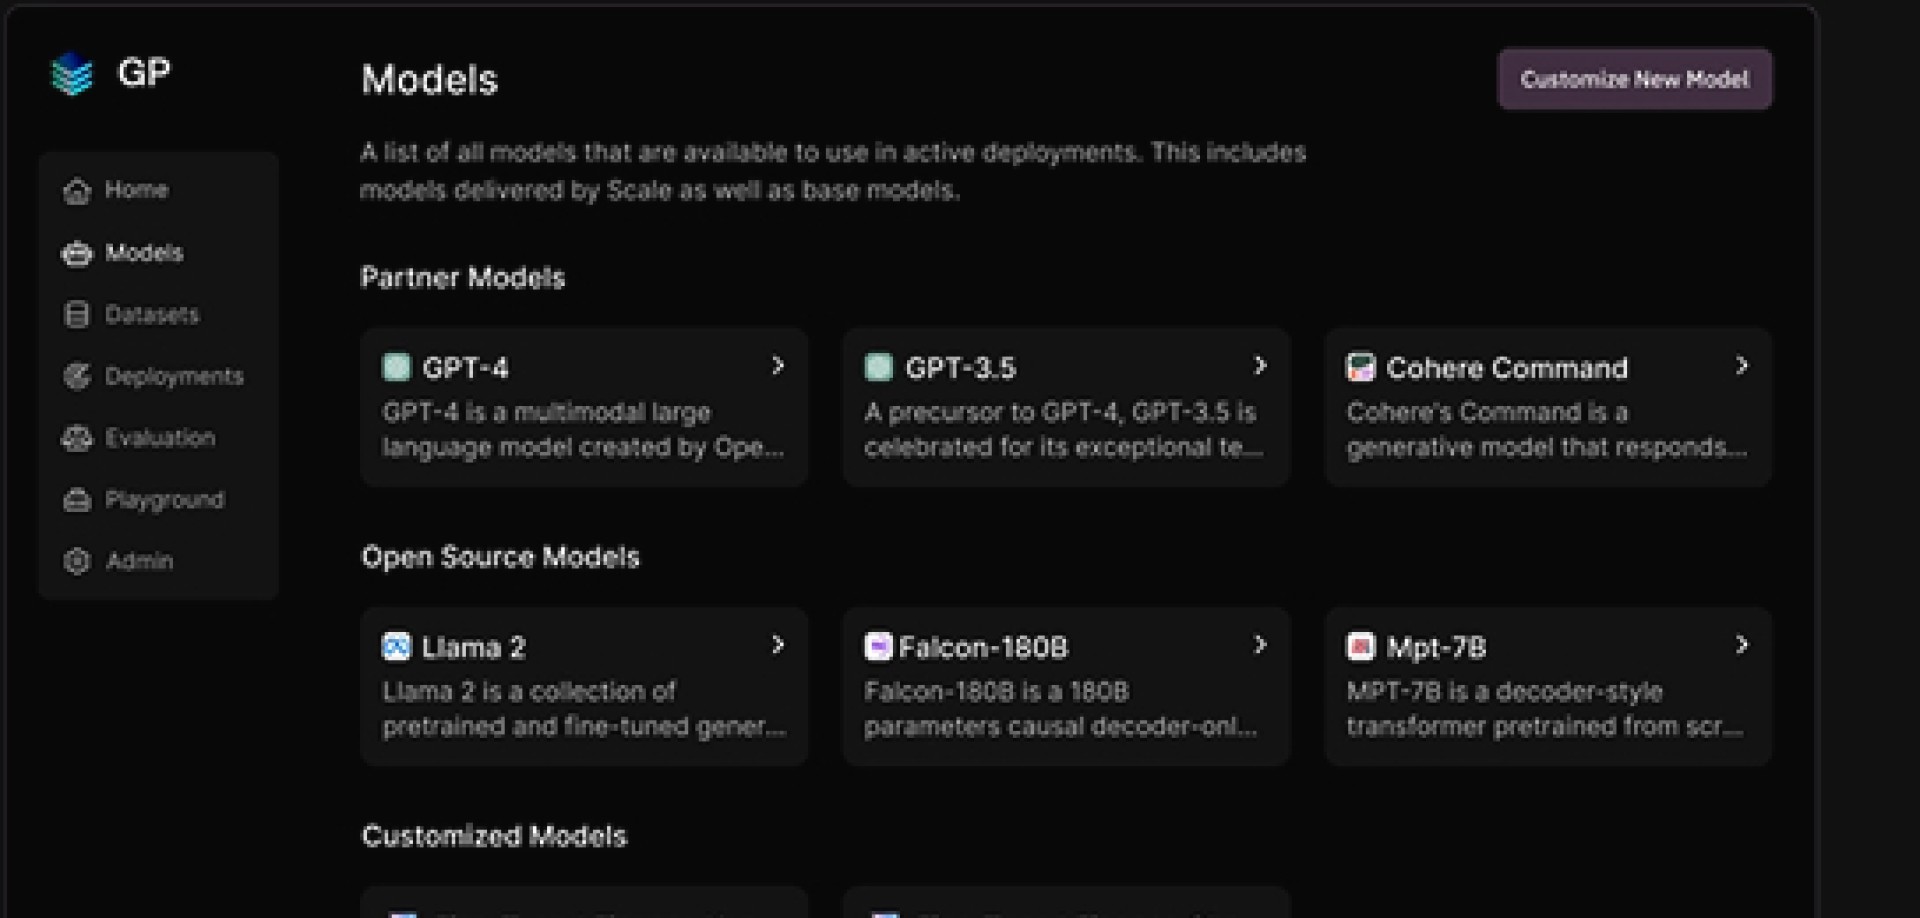
Task: Click the Llama 2 Meta logo icon
Action: pyautogui.click(x=396, y=647)
